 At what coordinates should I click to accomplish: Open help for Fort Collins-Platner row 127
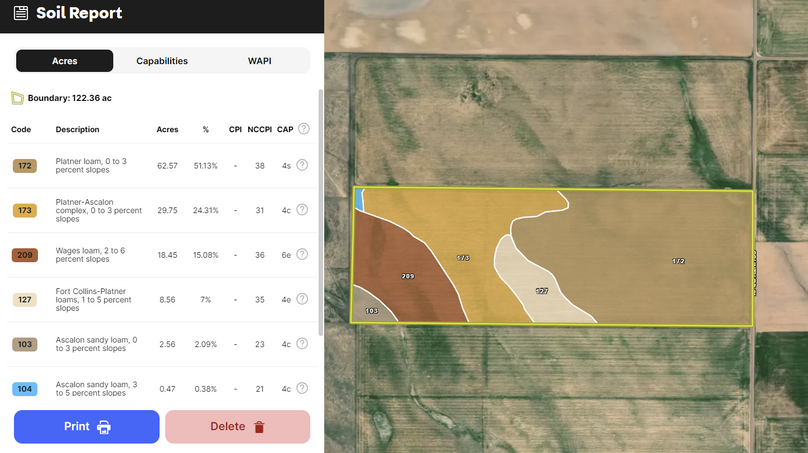(x=302, y=299)
